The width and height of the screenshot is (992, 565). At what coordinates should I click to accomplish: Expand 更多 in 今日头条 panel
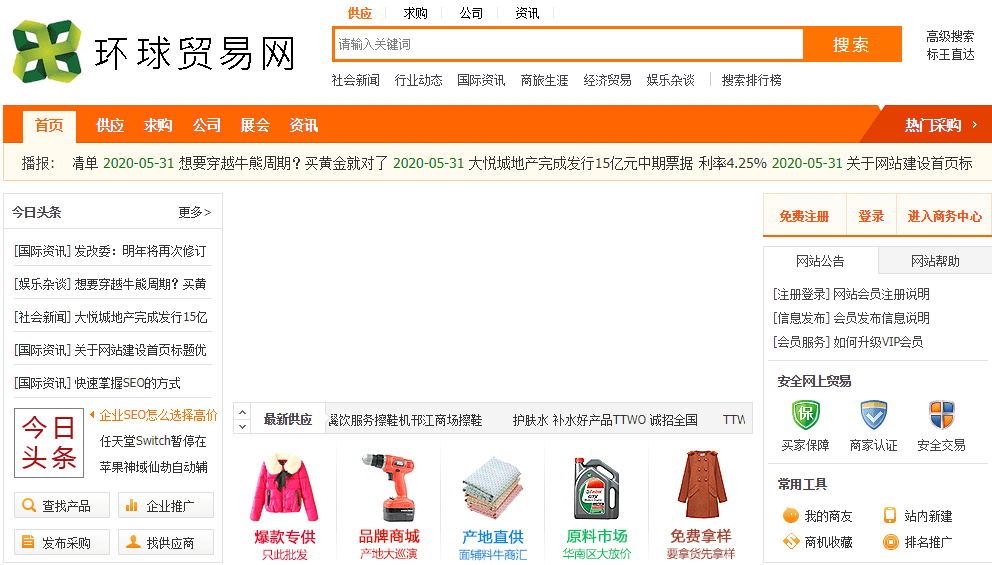[195, 212]
